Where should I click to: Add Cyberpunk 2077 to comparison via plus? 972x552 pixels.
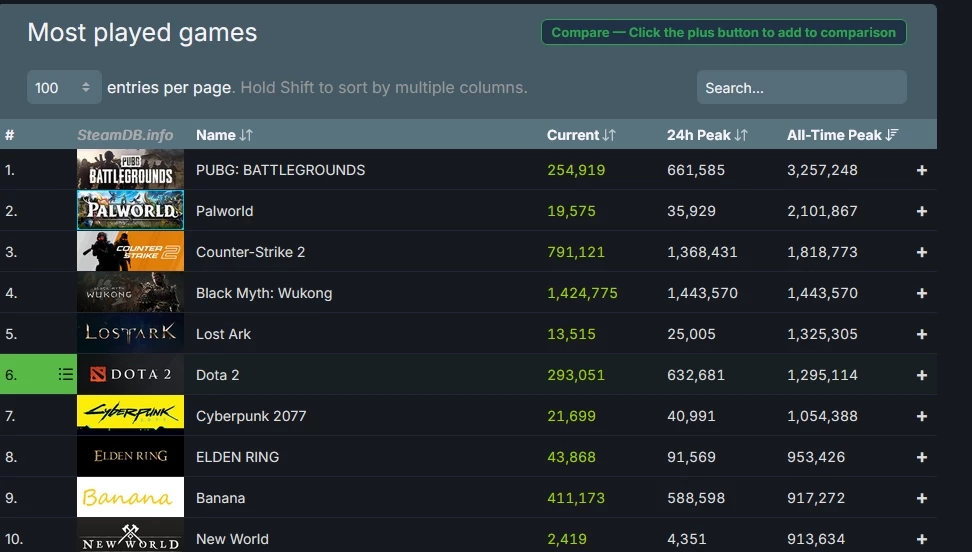click(x=921, y=416)
